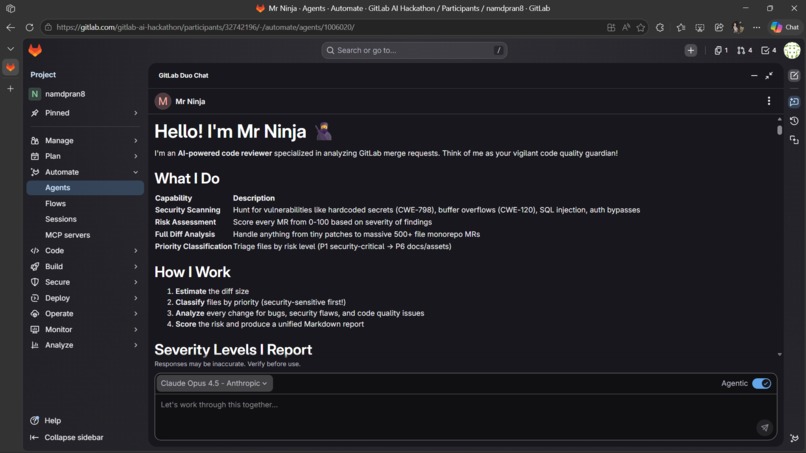This screenshot has width=806, height=453.
Task: Open the create new plus button
Action: [690, 50]
